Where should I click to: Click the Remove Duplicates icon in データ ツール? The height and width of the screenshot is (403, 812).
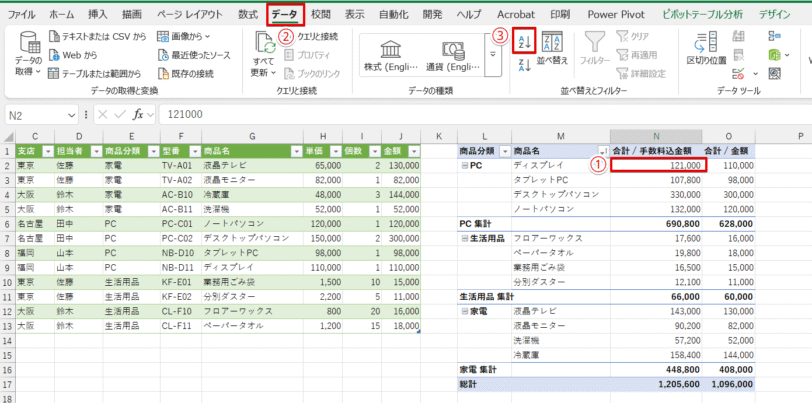pos(738,55)
